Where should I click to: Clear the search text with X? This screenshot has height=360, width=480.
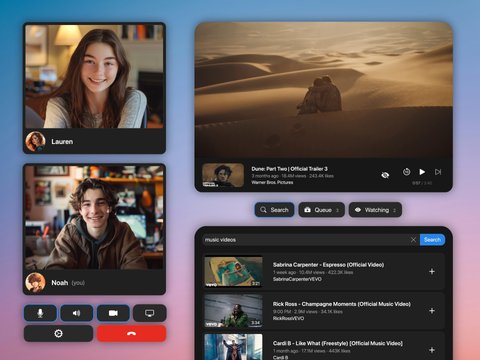(x=413, y=240)
